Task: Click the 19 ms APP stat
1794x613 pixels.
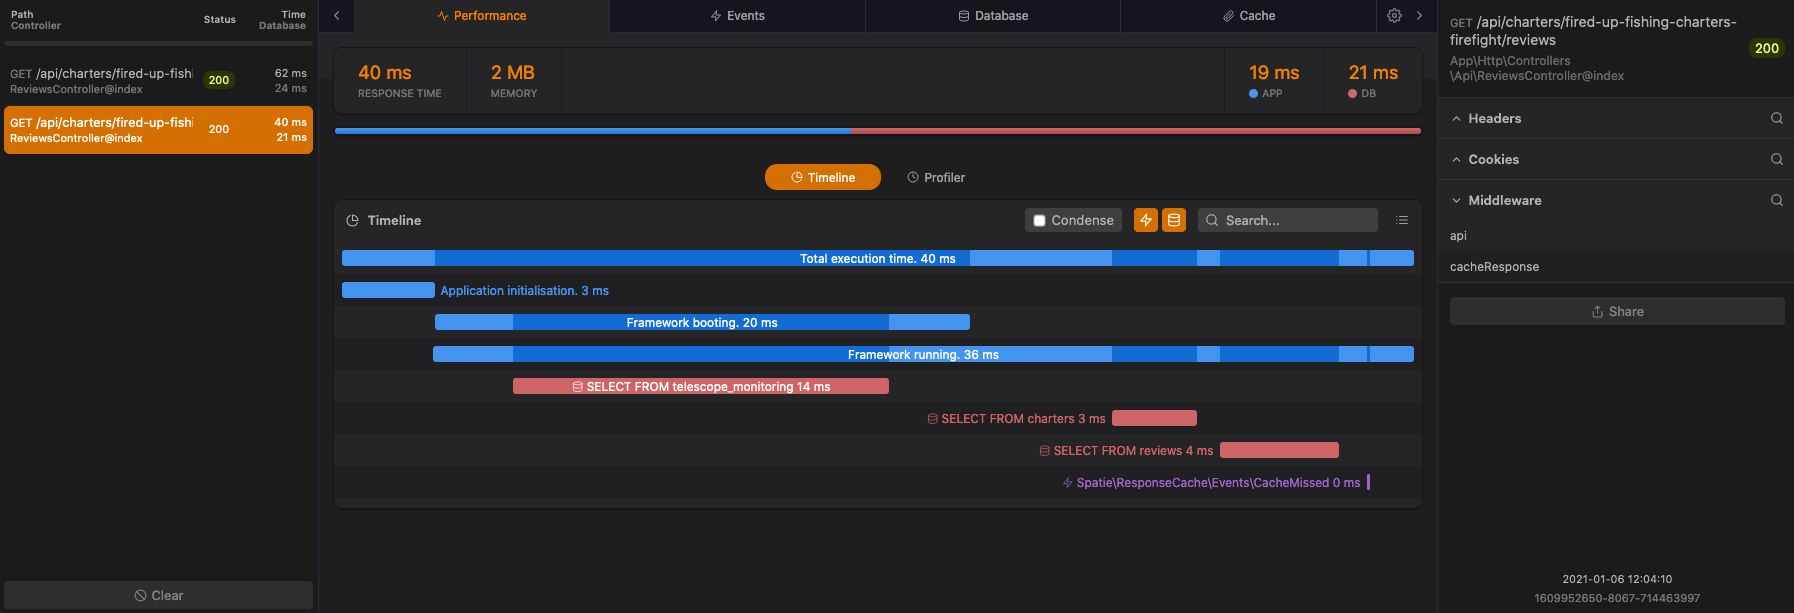Action: pyautogui.click(x=1273, y=81)
